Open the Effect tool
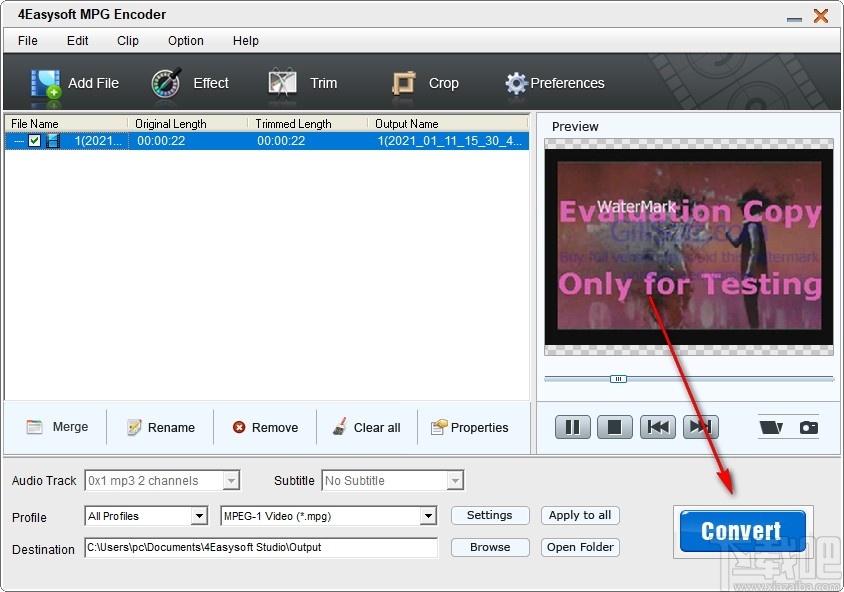844x592 pixels. (x=189, y=83)
